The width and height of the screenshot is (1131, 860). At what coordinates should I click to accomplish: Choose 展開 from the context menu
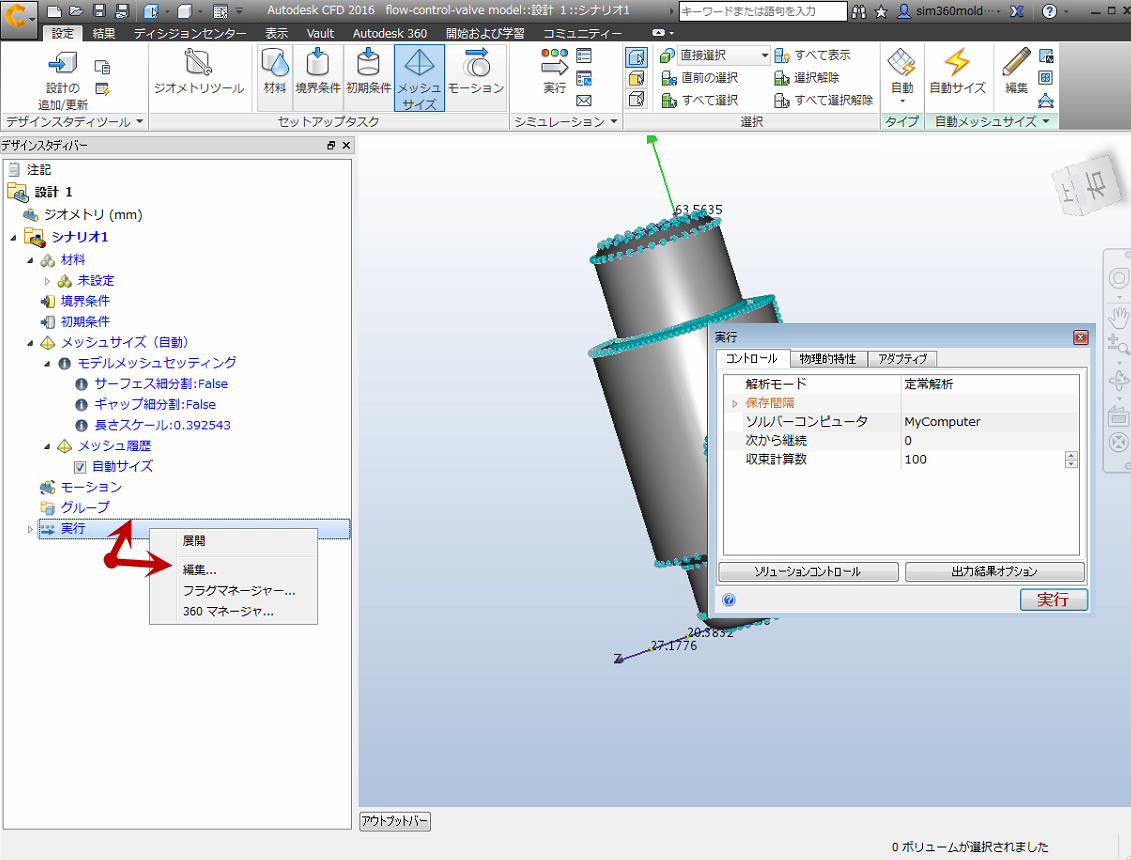[x=234, y=541]
